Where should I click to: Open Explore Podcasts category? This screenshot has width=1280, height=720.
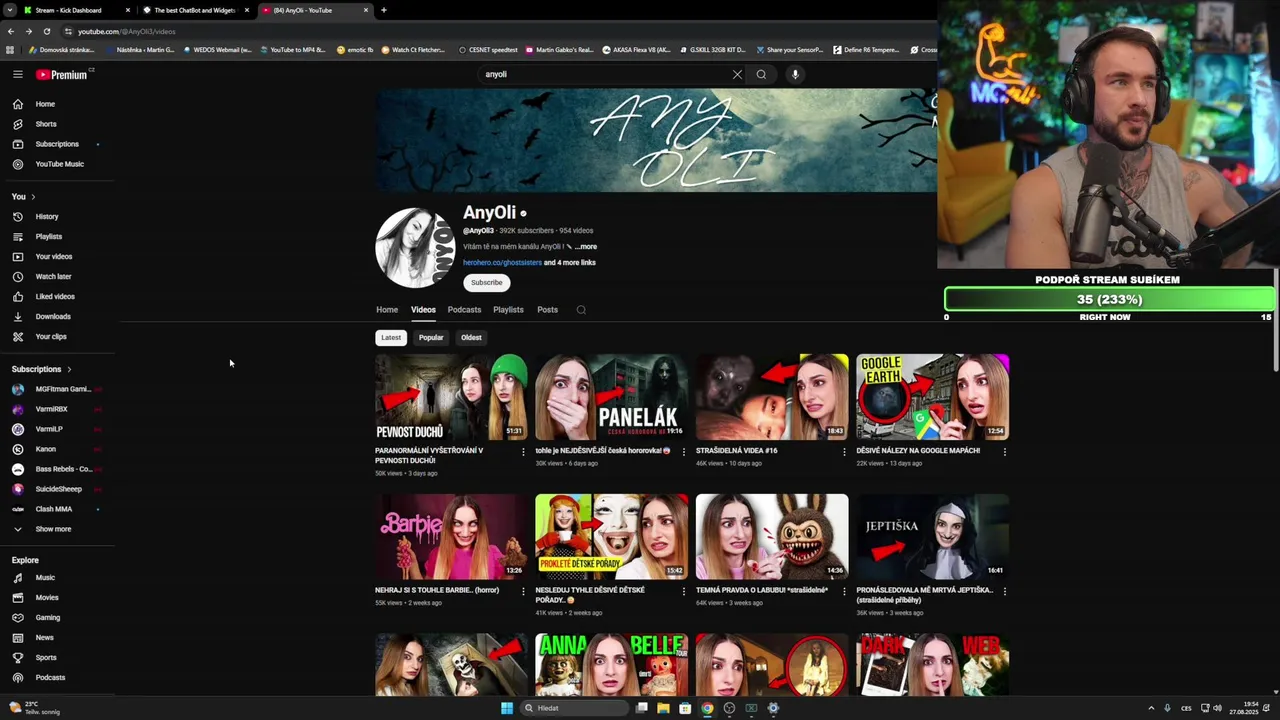[50, 678]
